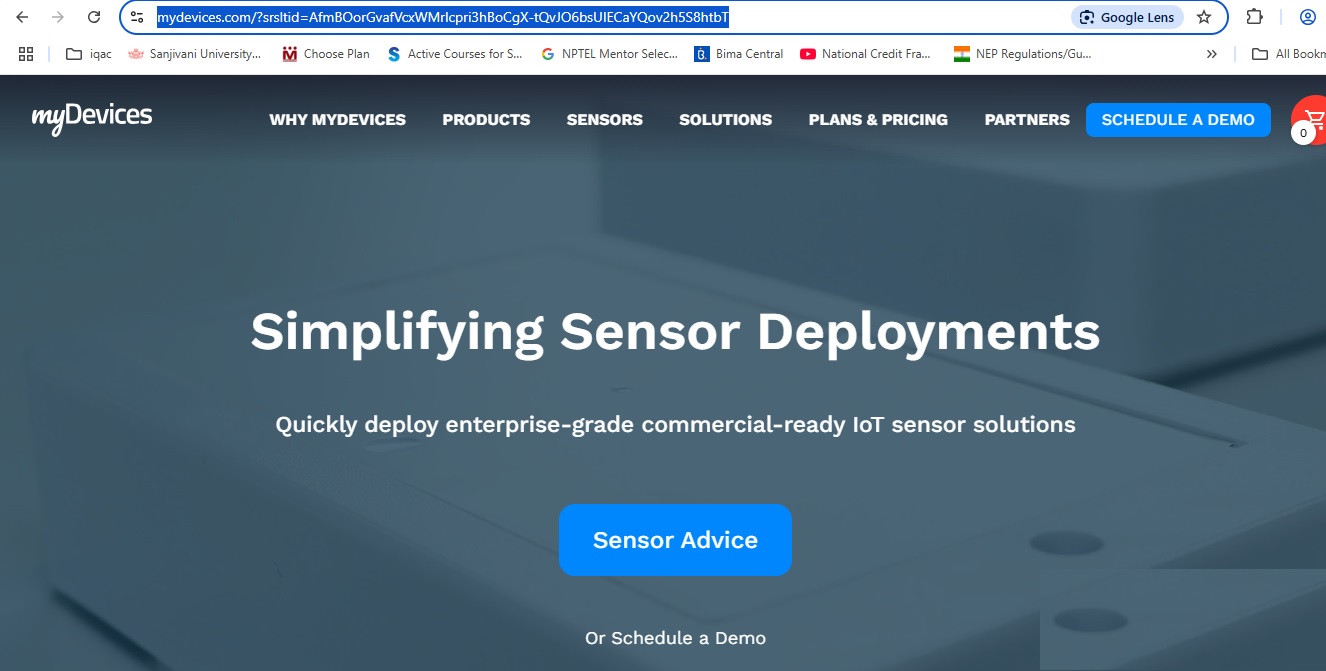Image resolution: width=1326 pixels, height=671 pixels.
Task: Open Active Courses for S... bookmark
Action: tap(455, 54)
